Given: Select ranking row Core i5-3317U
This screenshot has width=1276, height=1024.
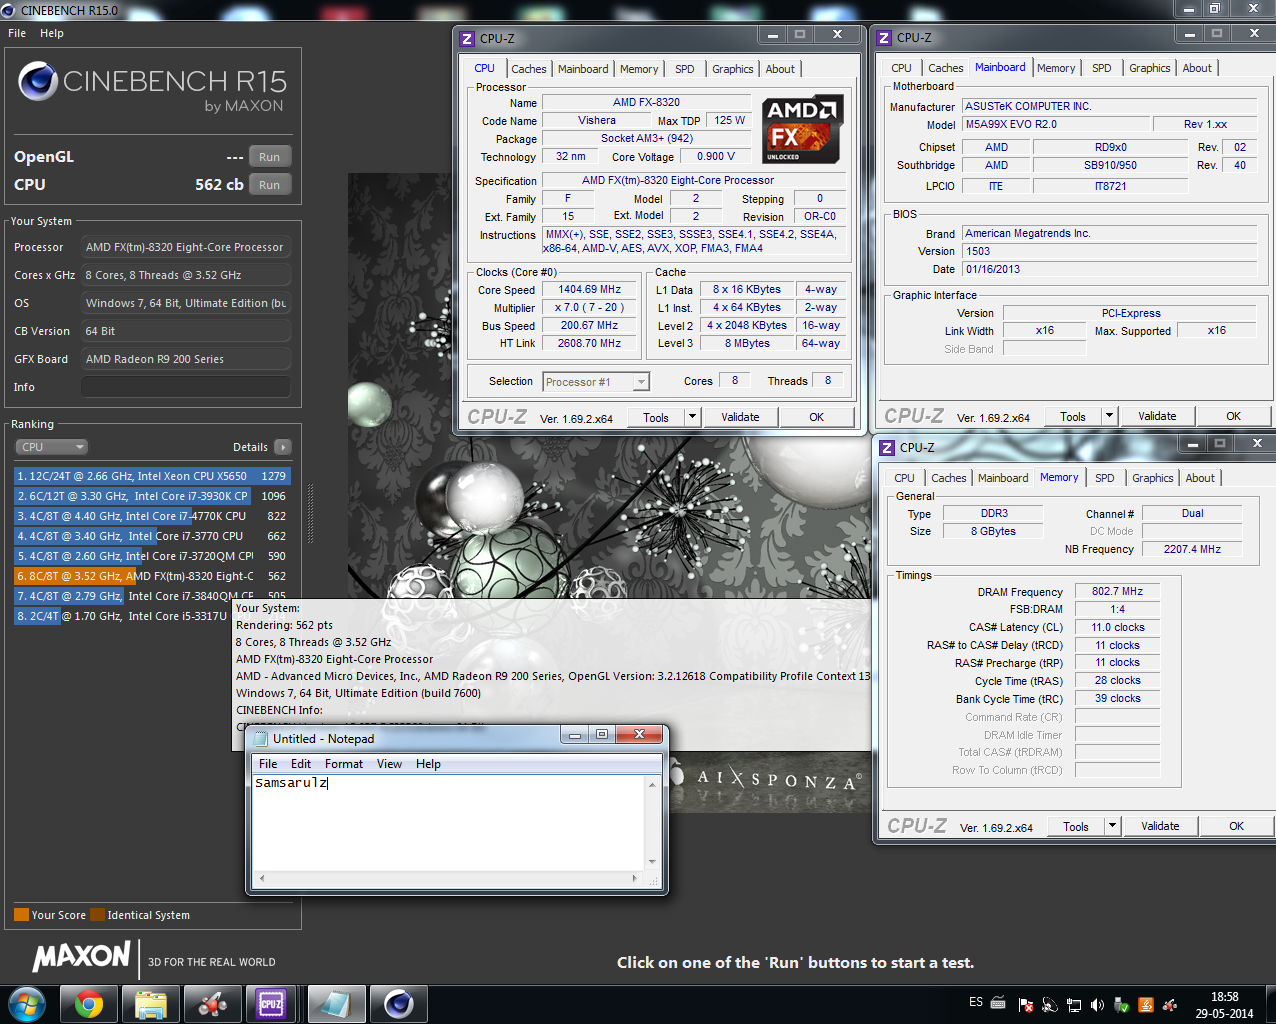Looking at the screenshot, I should click(x=123, y=616).
